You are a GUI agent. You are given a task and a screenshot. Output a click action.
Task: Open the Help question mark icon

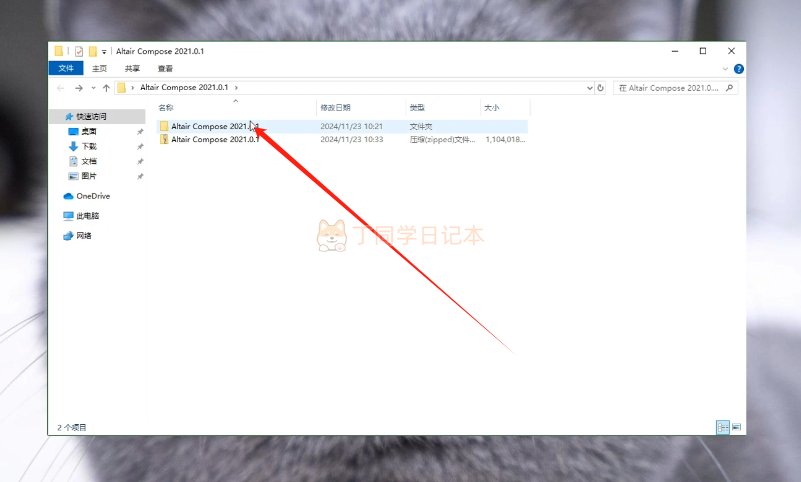pos(739,69)
